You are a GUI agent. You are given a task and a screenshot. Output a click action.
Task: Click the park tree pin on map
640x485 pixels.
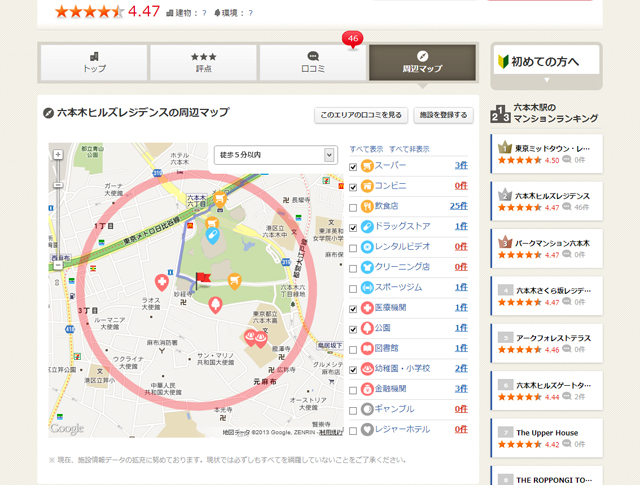(216, 305)
